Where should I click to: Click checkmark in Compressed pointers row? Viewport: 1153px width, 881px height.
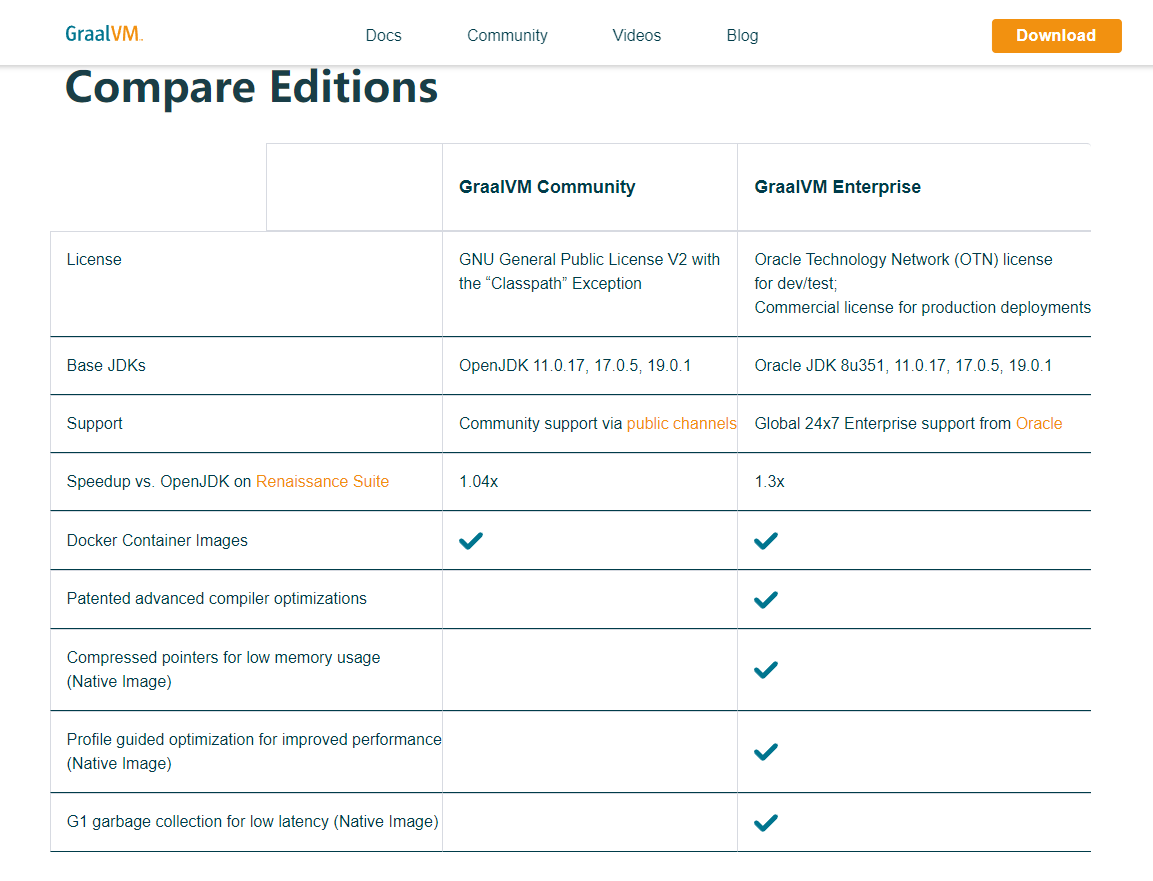click(765, 670)
